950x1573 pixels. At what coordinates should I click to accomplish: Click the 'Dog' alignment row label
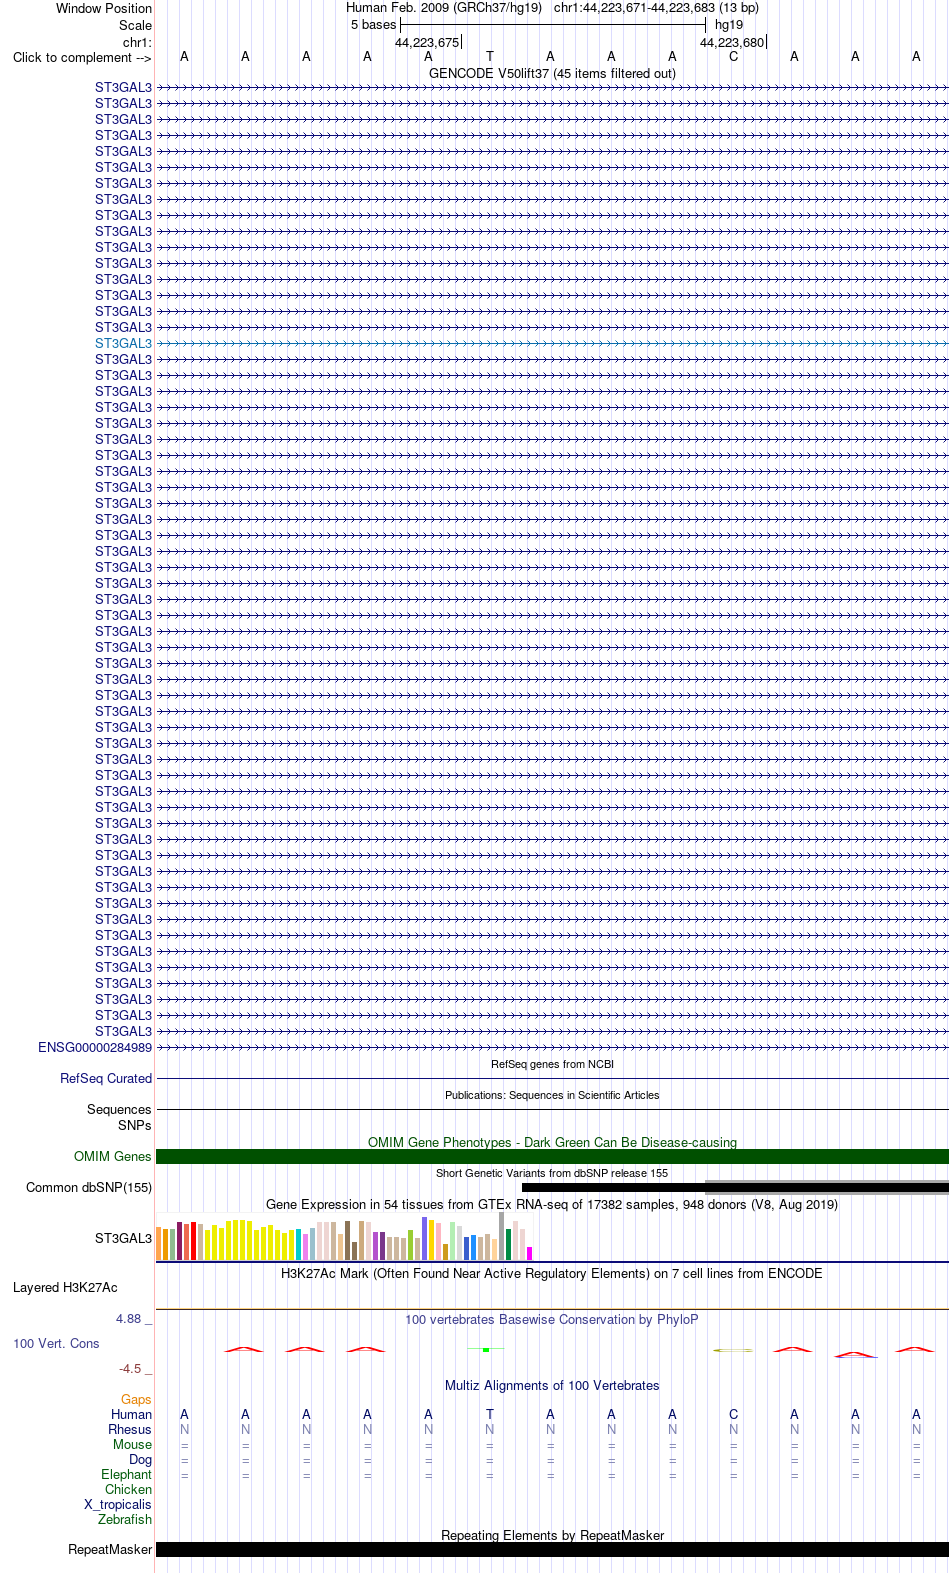tap(140, 1459)
